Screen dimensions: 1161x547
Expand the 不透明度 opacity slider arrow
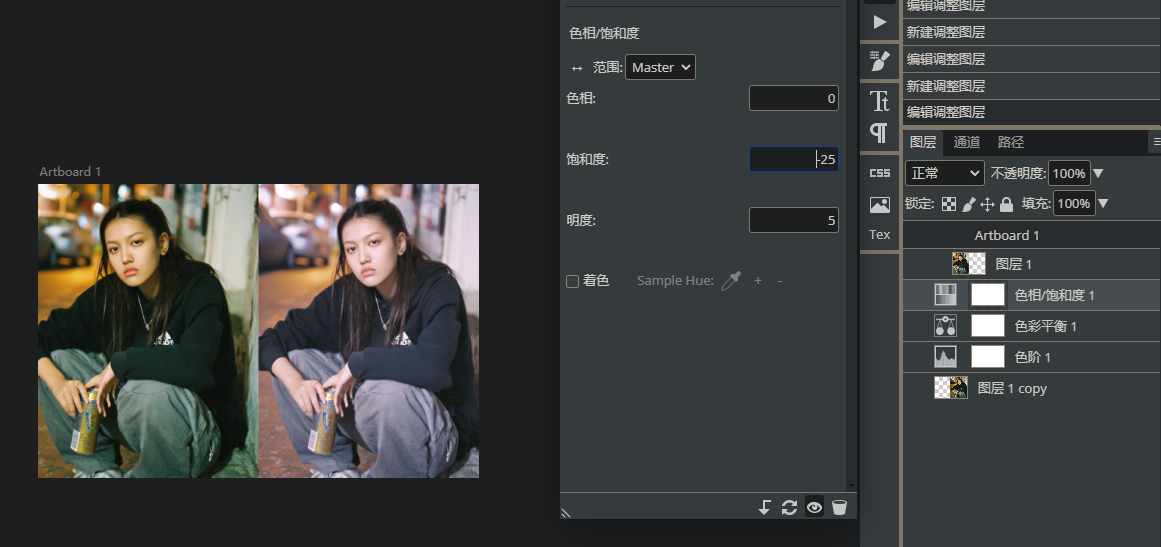(x=1098, y=173)
